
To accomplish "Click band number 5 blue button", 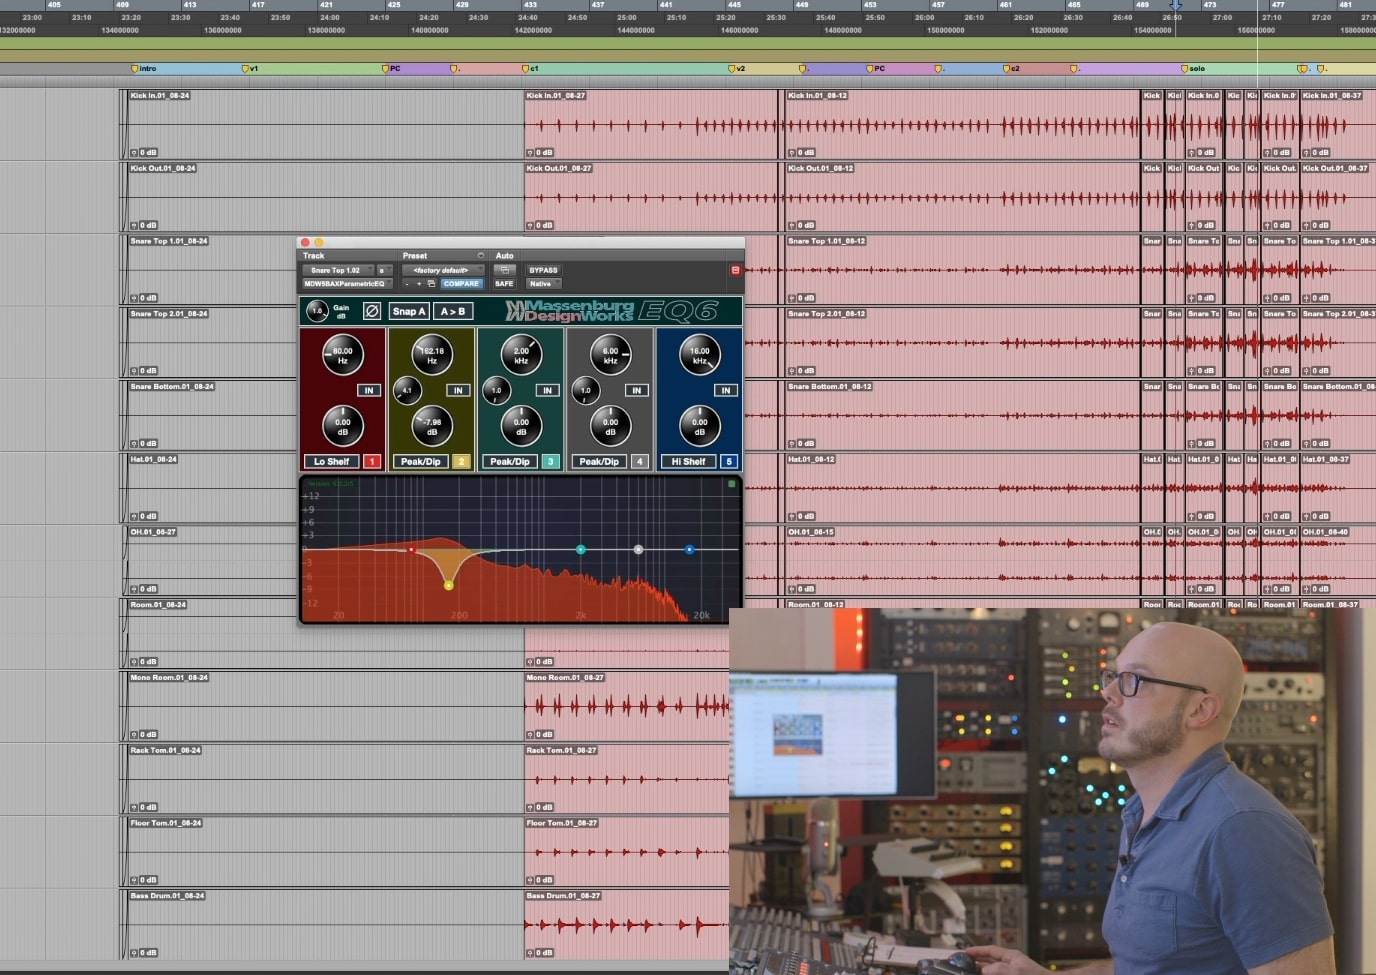I will (x=729, y=461).
